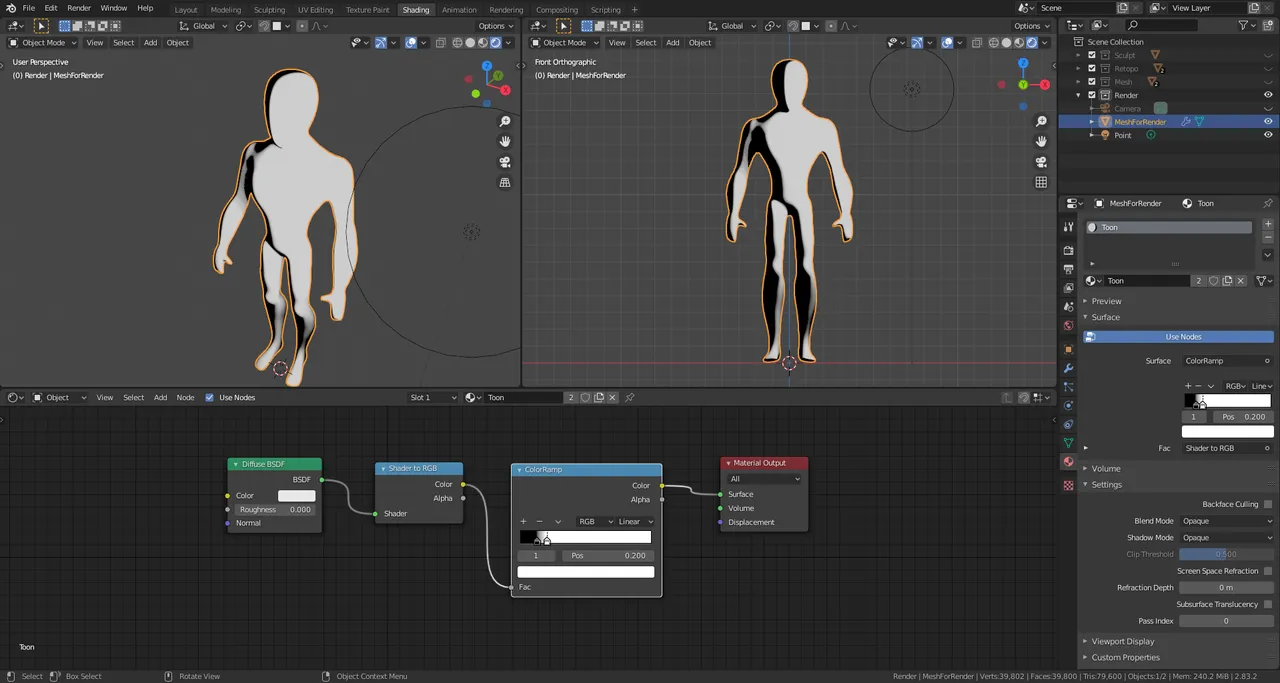This screenshot has height=683, width=1280.
Task: Enable Subsurface Translucency checkbox
Action: click(1268, 604)
